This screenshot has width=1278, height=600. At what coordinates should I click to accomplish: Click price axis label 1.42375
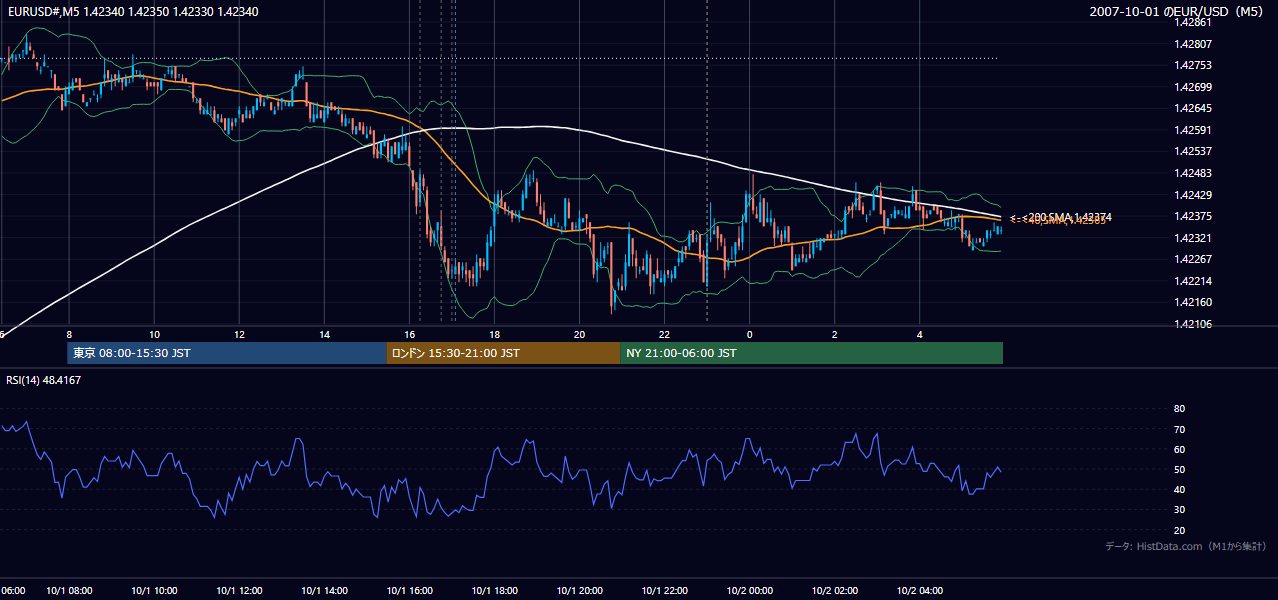(1193, 216)
